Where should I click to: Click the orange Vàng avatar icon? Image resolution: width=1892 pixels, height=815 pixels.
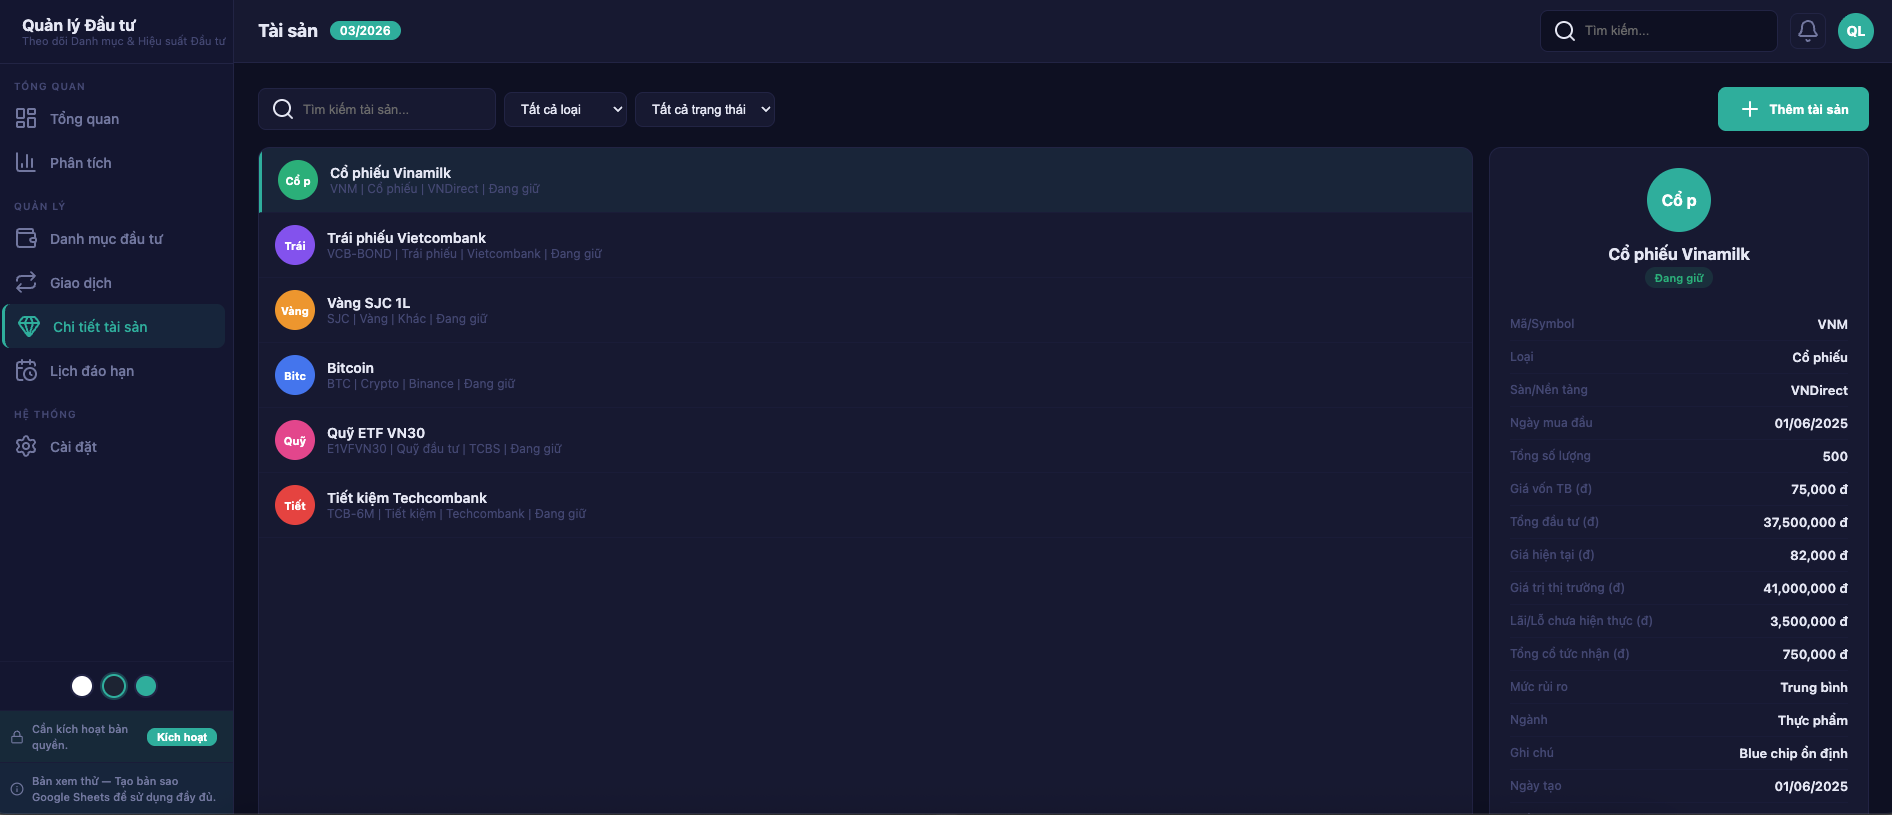point(295,311)
